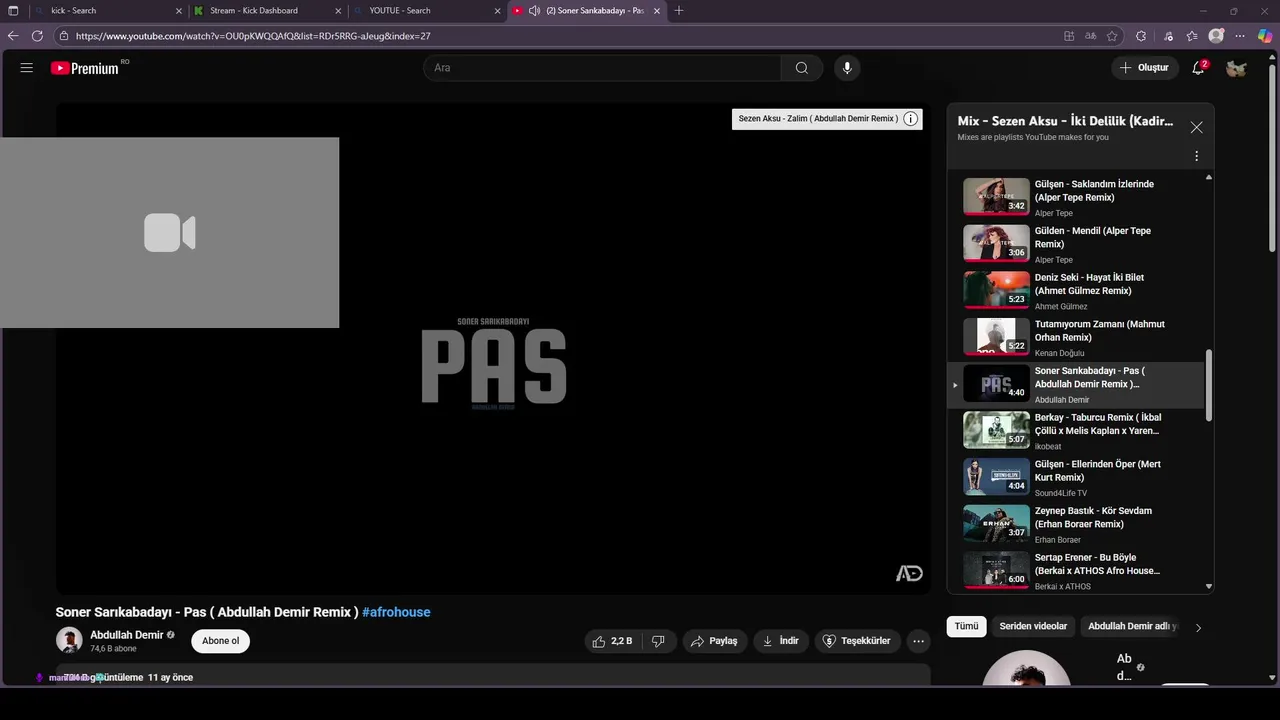Image resolution: width=1280 pixels, height=720 pixels.
Task: Open more actions ellipsis under video
Action: (x=918, y=641)
